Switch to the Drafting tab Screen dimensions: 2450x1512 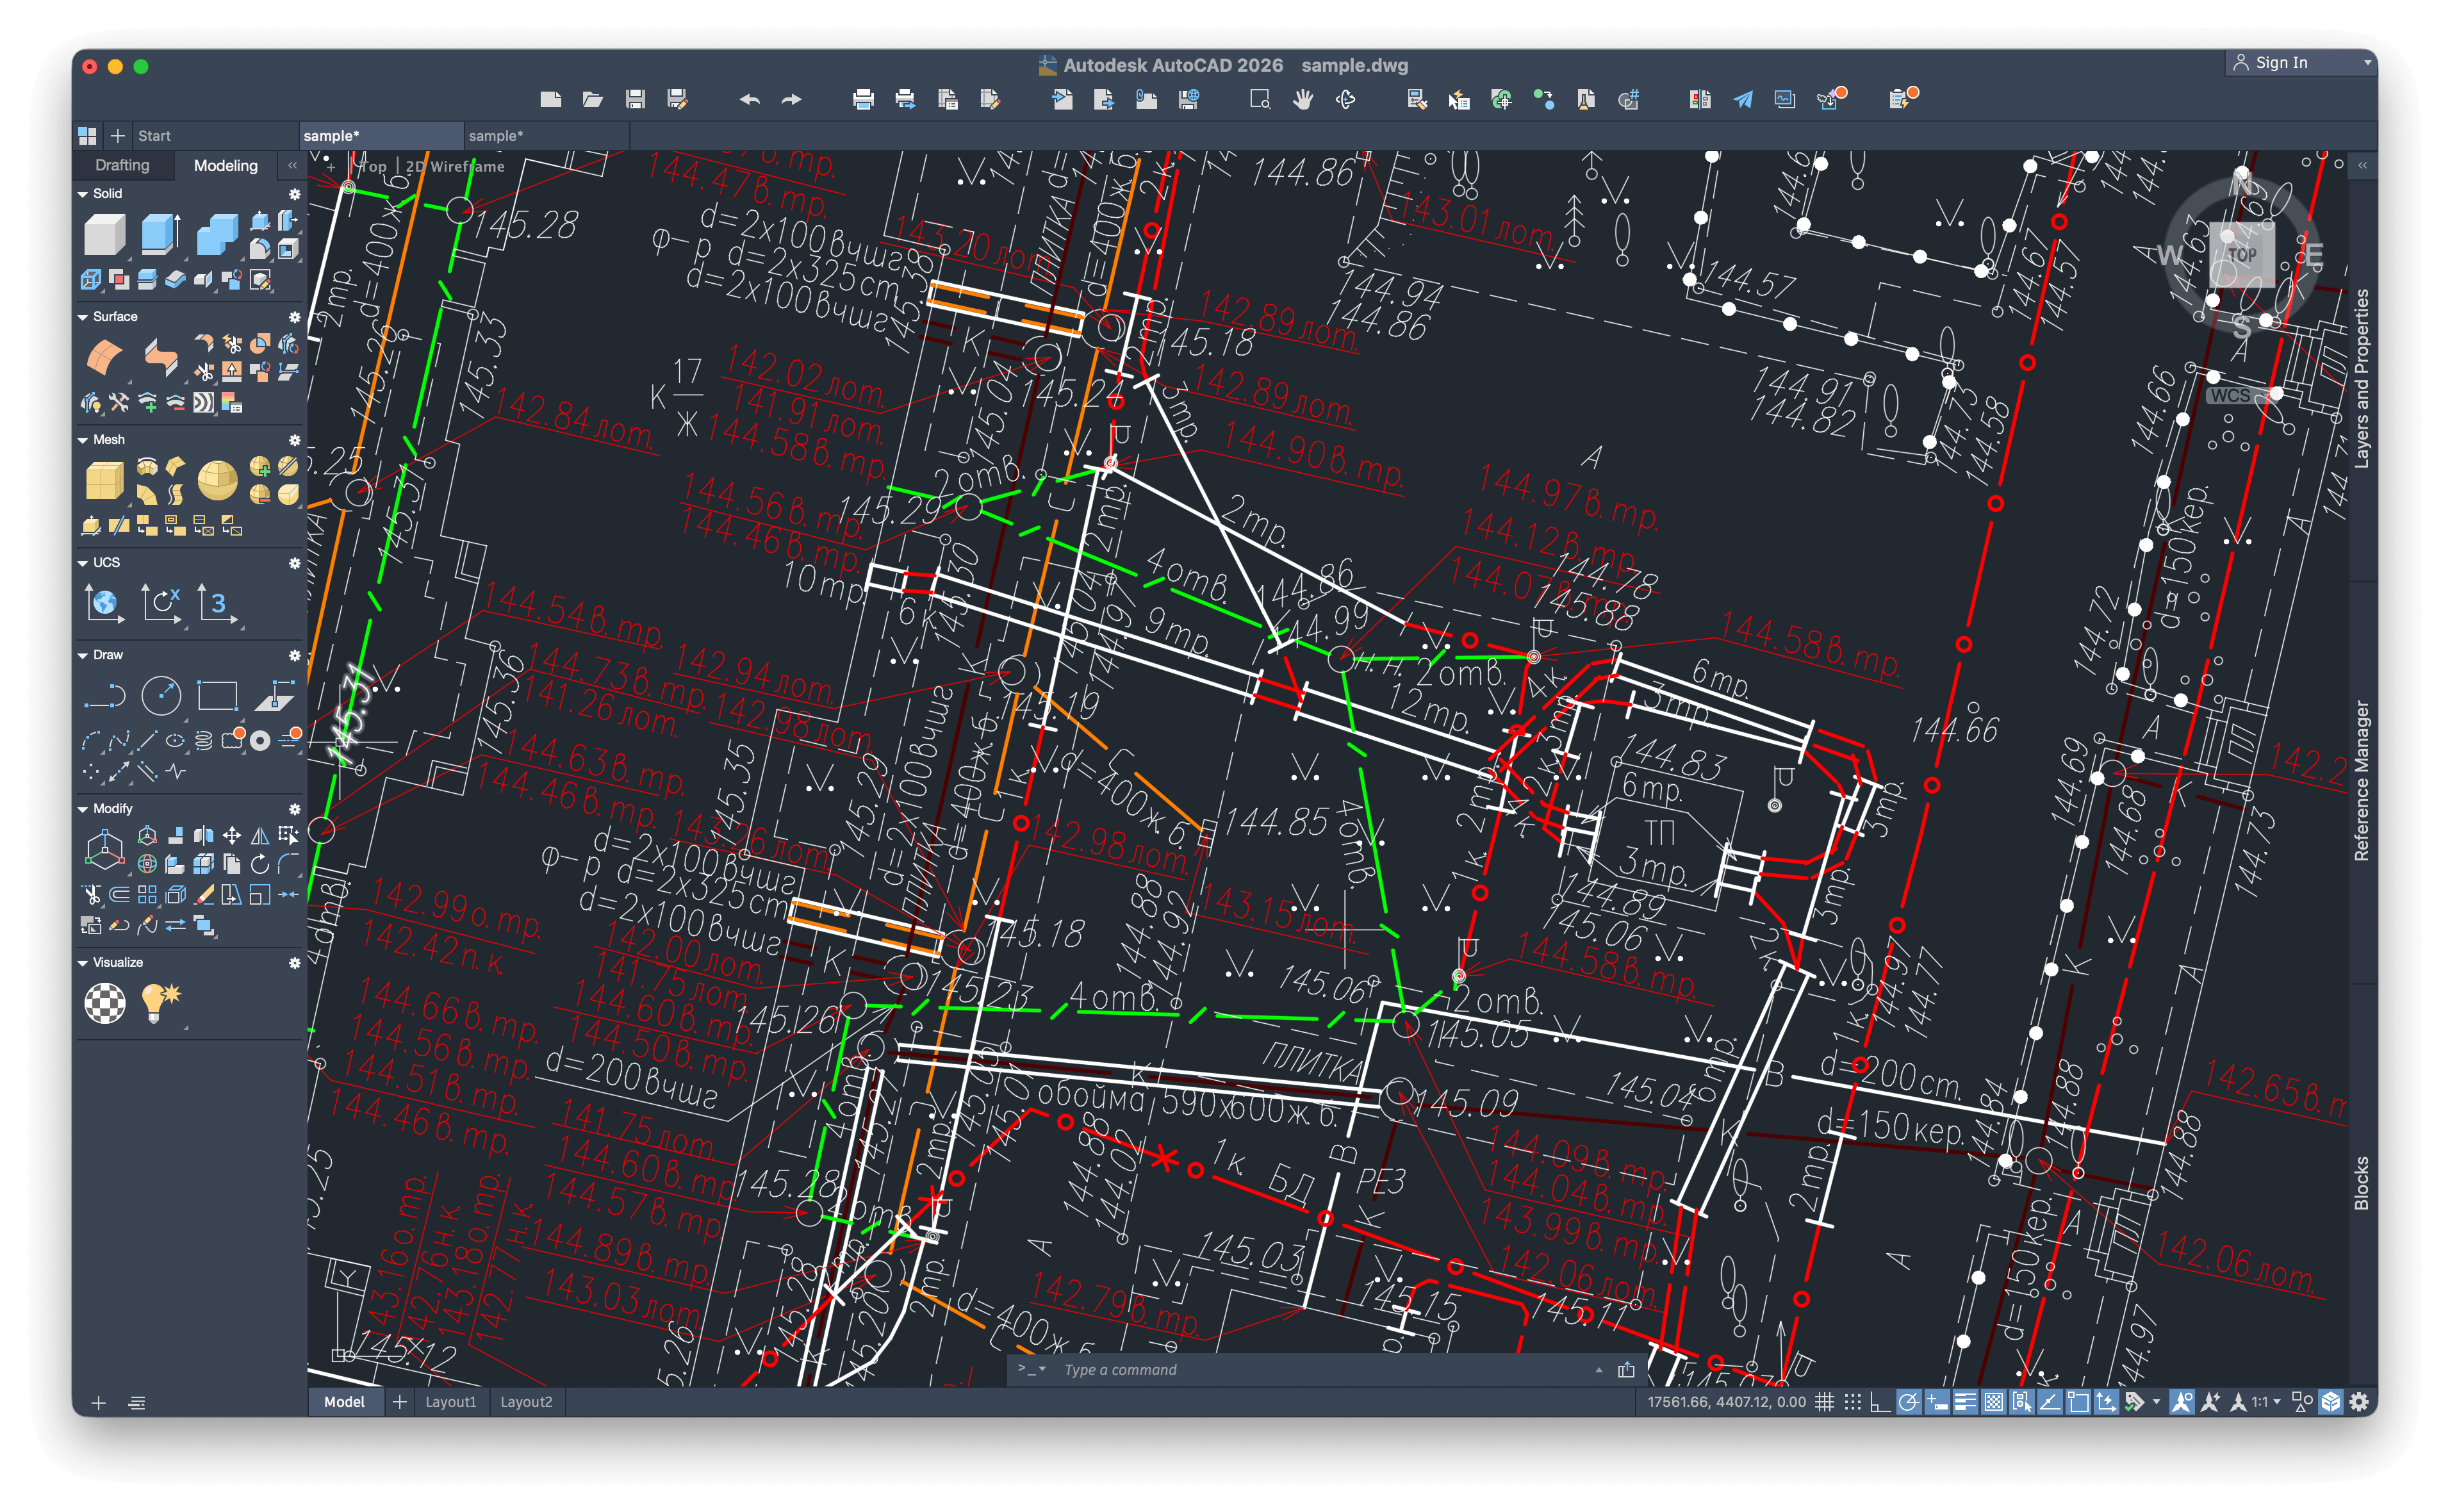coord(122,165)
